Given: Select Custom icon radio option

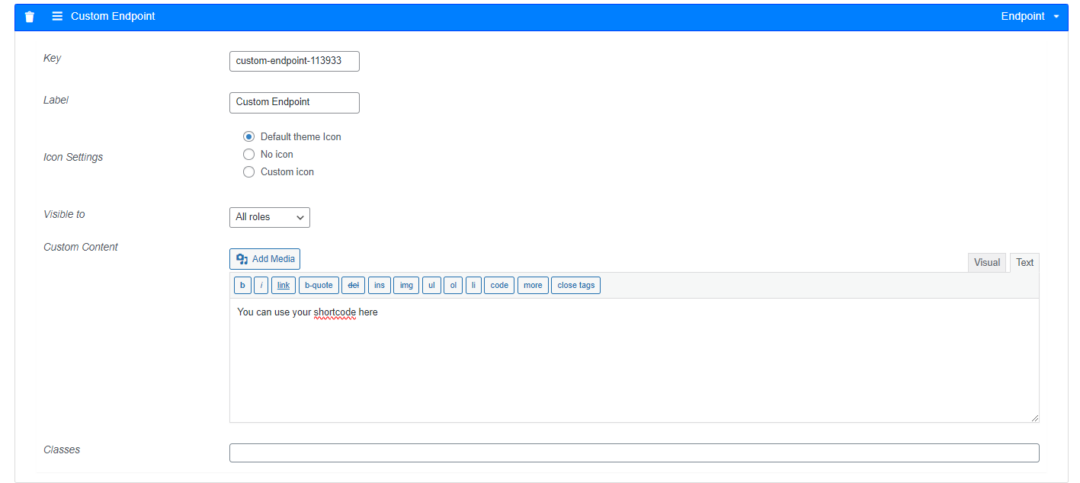Looking at the screenshot, I should [249, 172].
